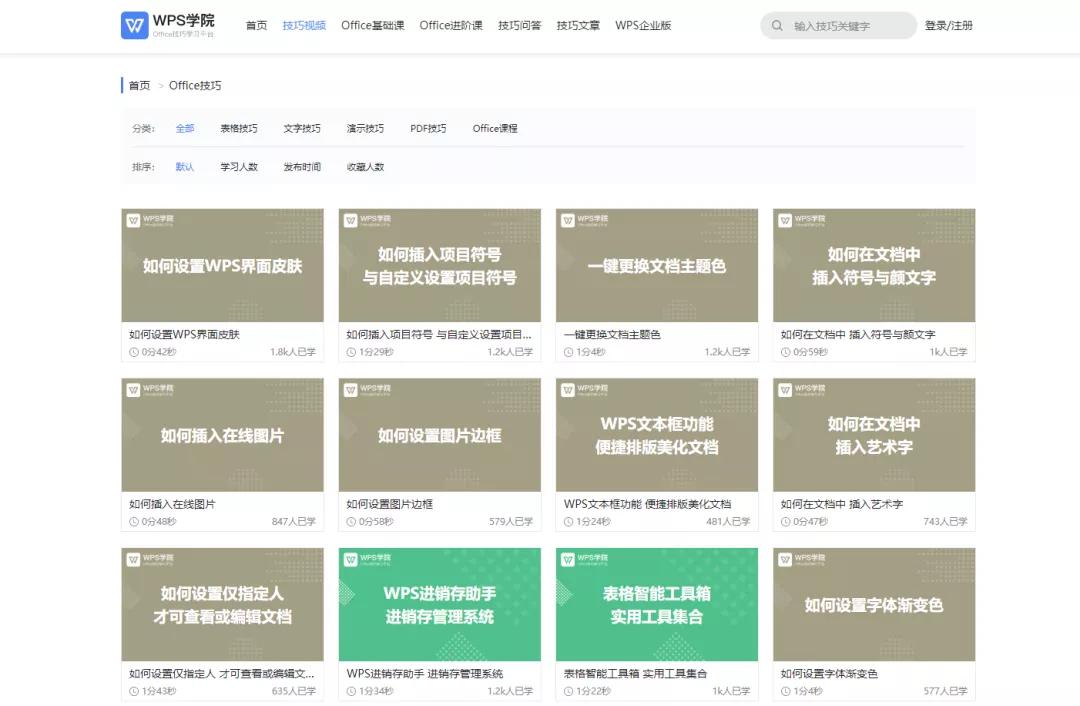This screenshot has height=706, width=1080.
Task: Filter videos by 表格技巧 category
Action: point(240,128)
